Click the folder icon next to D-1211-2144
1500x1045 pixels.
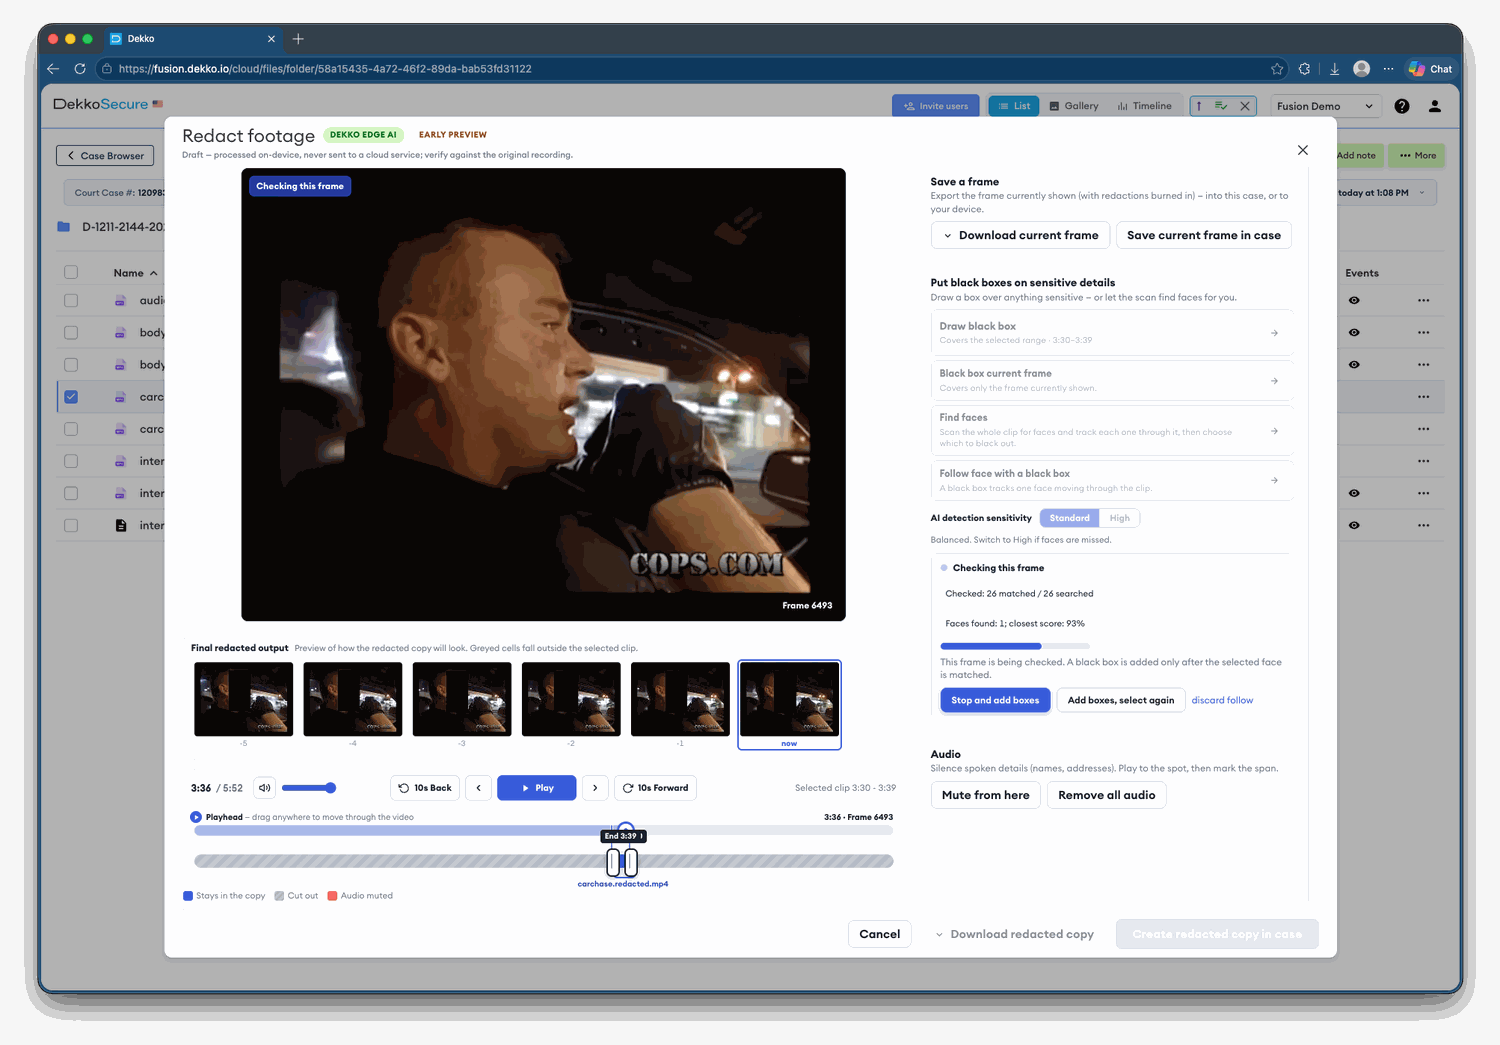pos(64,227)
